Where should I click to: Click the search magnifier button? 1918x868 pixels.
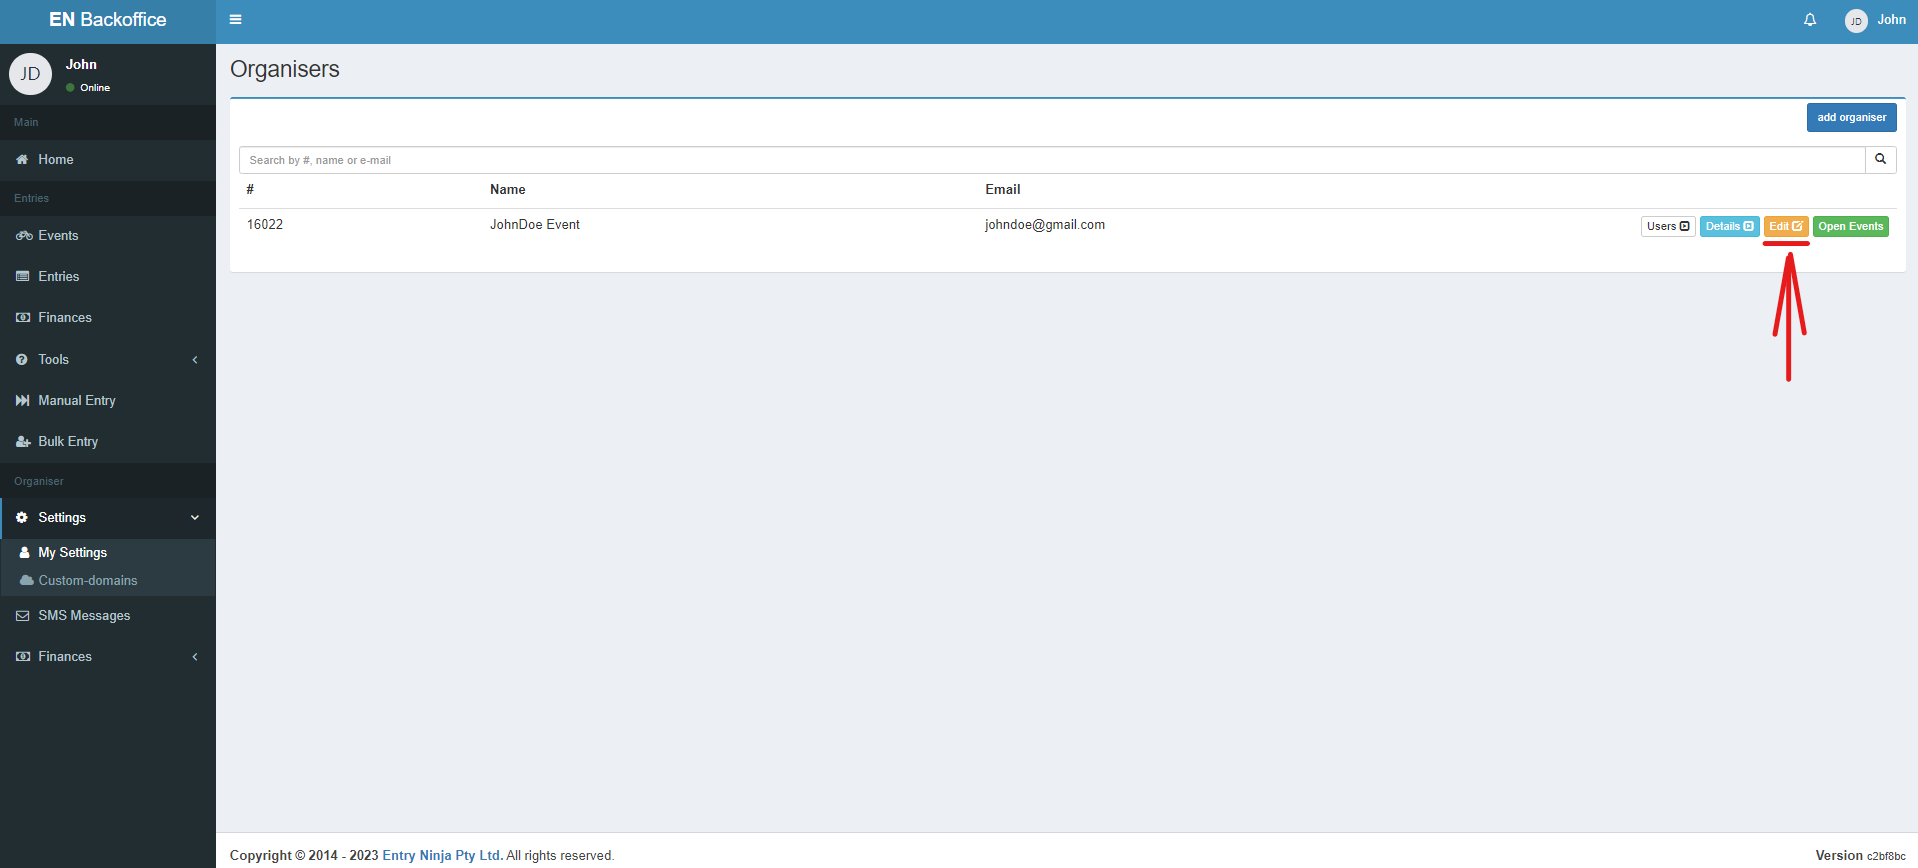tap(1880, 160)
